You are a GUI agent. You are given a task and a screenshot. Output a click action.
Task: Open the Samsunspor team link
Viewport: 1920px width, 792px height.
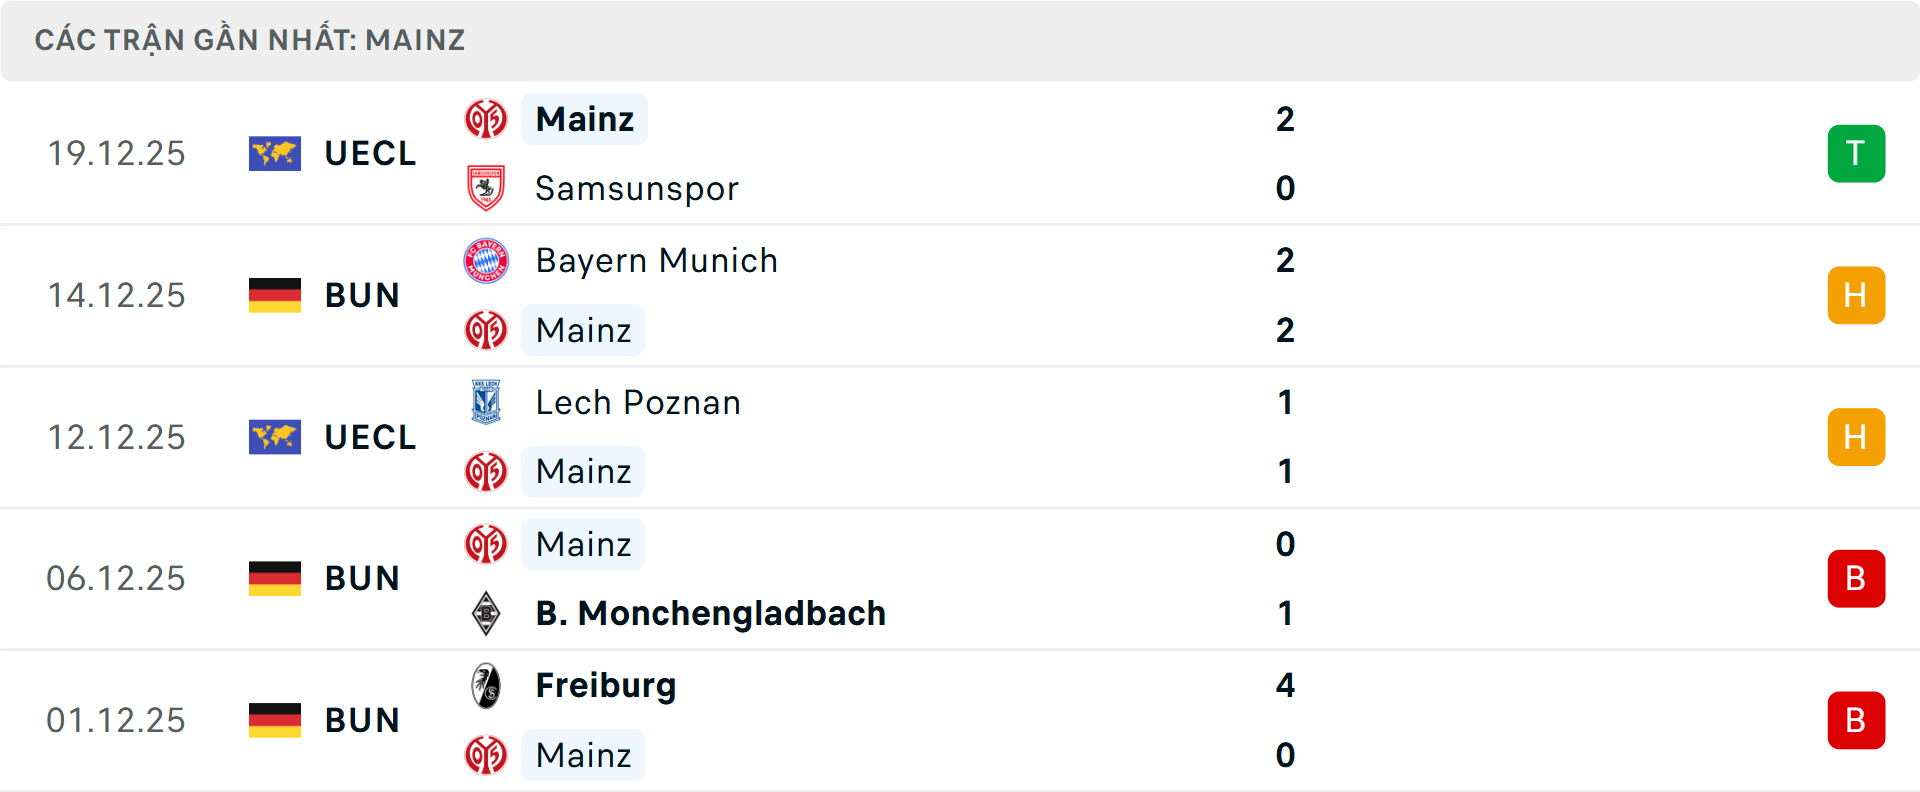pos(637,188)
